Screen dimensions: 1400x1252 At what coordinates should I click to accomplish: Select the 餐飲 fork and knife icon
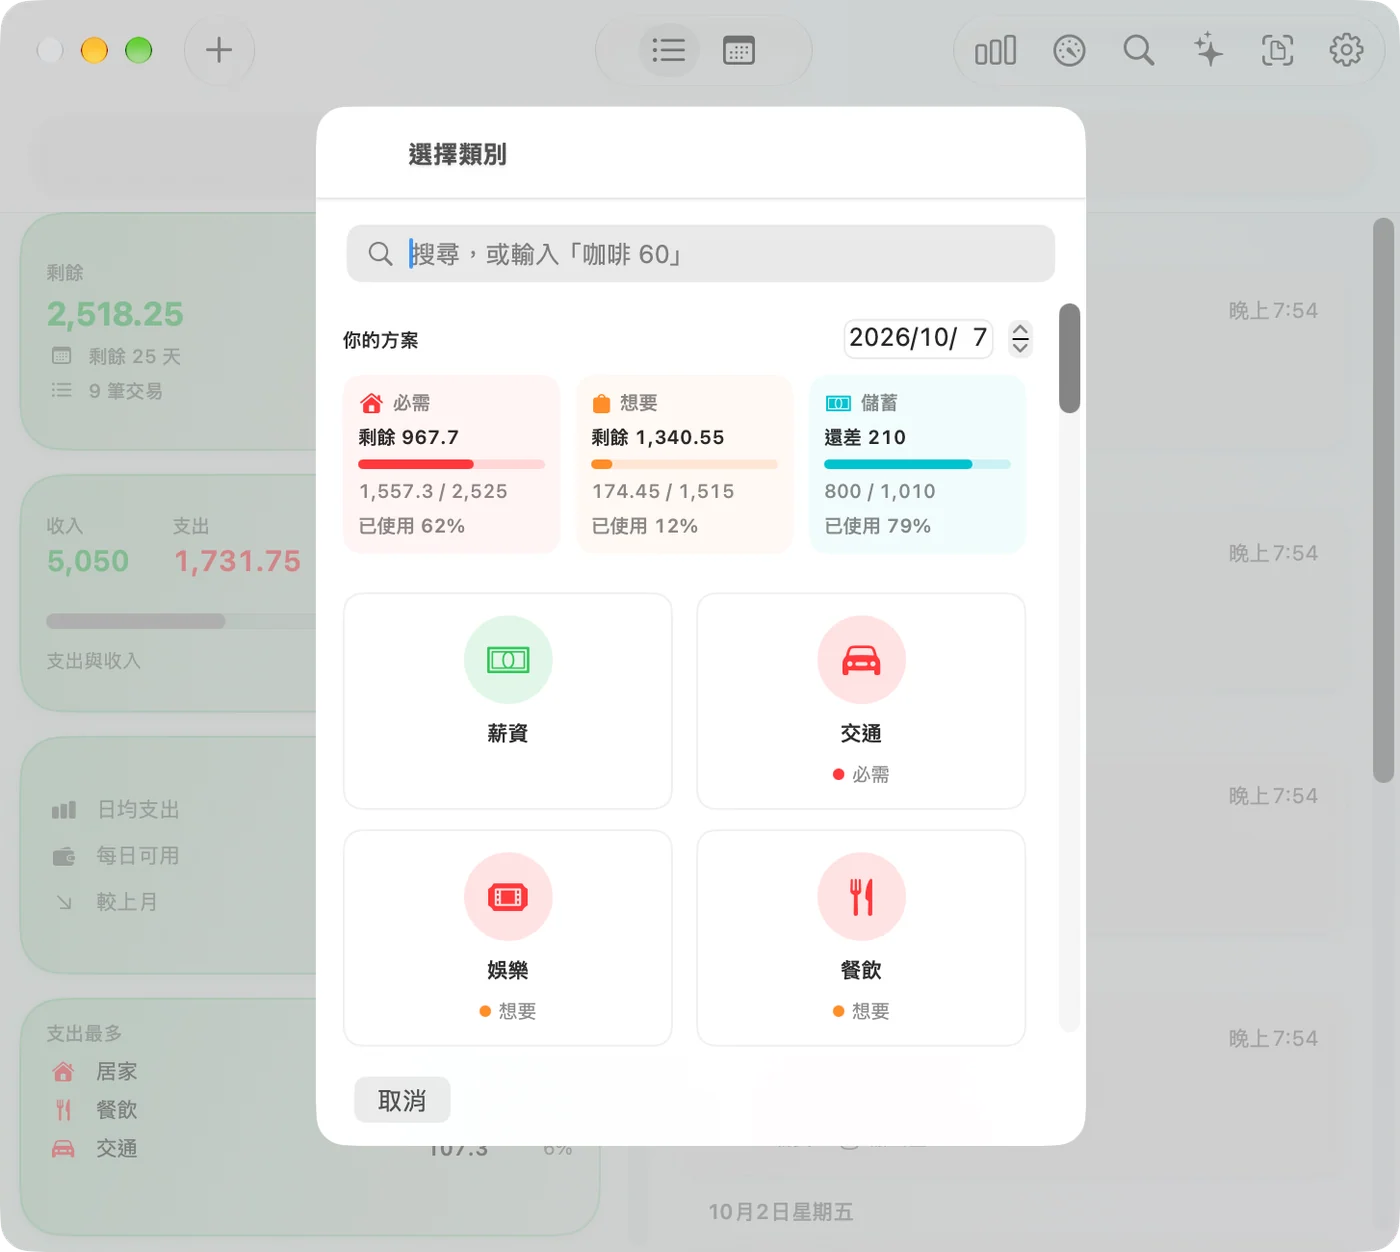click(x=861, y=897)
